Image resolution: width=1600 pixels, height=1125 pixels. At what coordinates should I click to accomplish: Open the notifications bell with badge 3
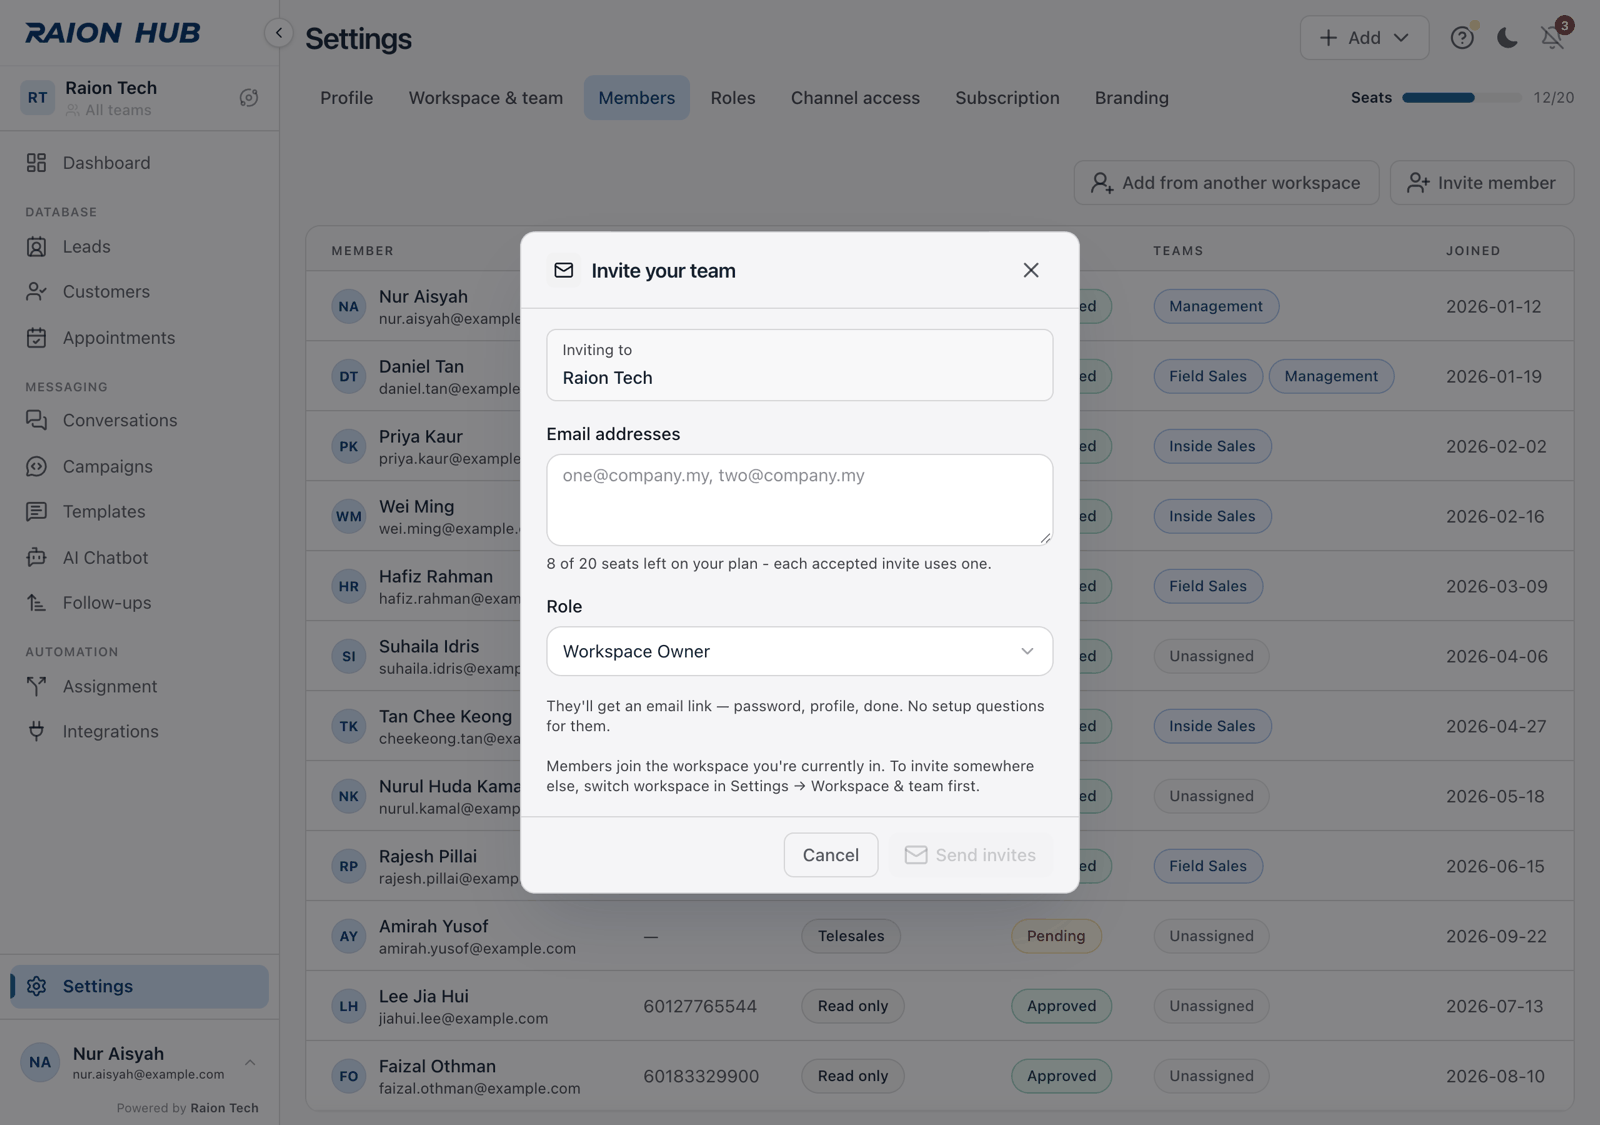click(x=1553, y=36)
